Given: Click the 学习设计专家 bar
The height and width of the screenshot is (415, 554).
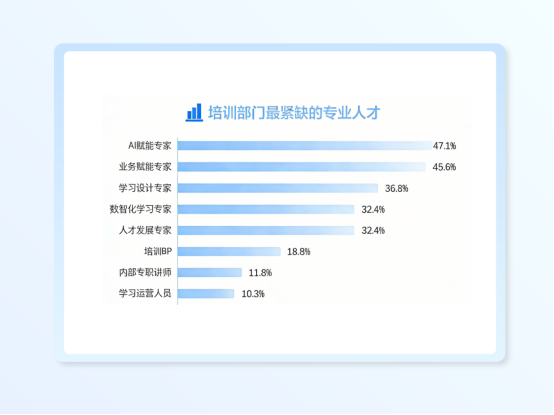Looking at the screenshot, I should (278, 188).
